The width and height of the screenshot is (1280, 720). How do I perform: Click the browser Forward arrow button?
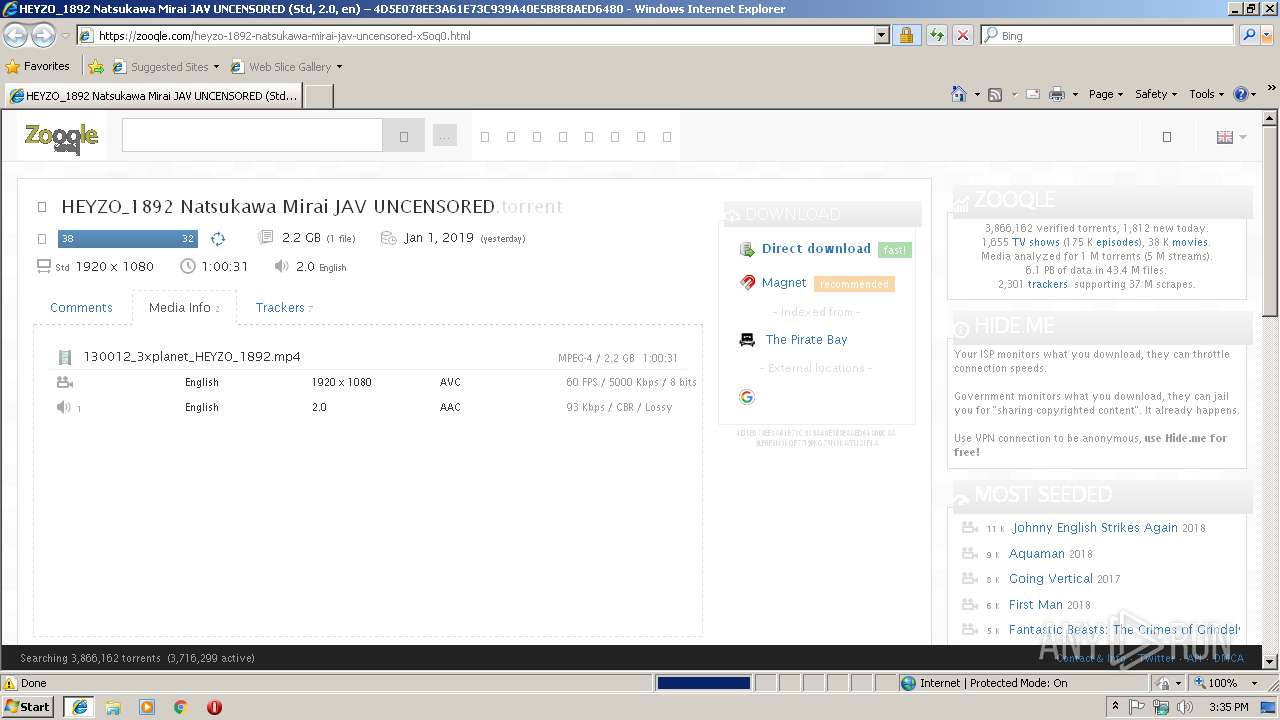(43, 35)
